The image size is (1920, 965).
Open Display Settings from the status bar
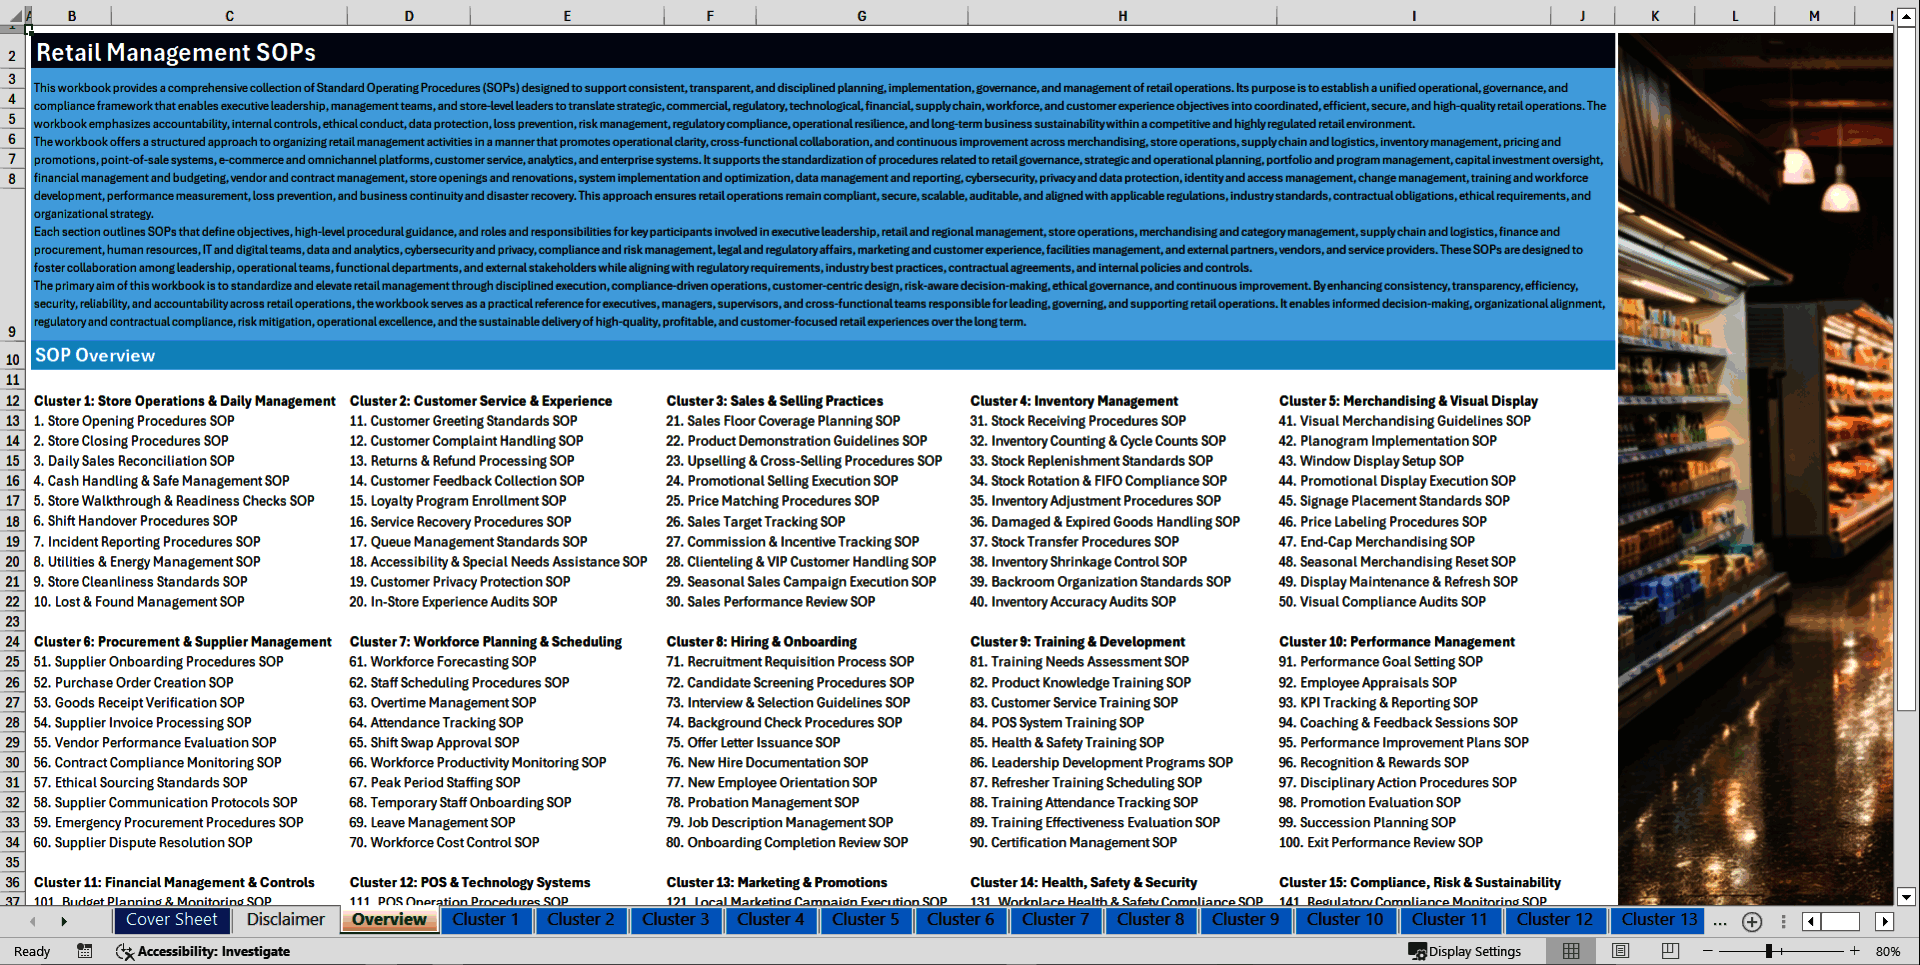click(x=1466, y=951)
